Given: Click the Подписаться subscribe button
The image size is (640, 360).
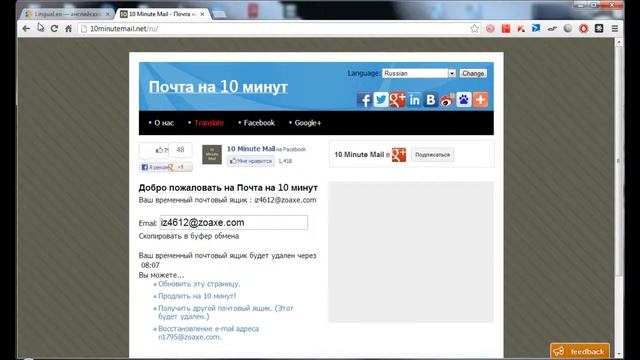Looking at the screenshot, I should click(x=432, y=155).
